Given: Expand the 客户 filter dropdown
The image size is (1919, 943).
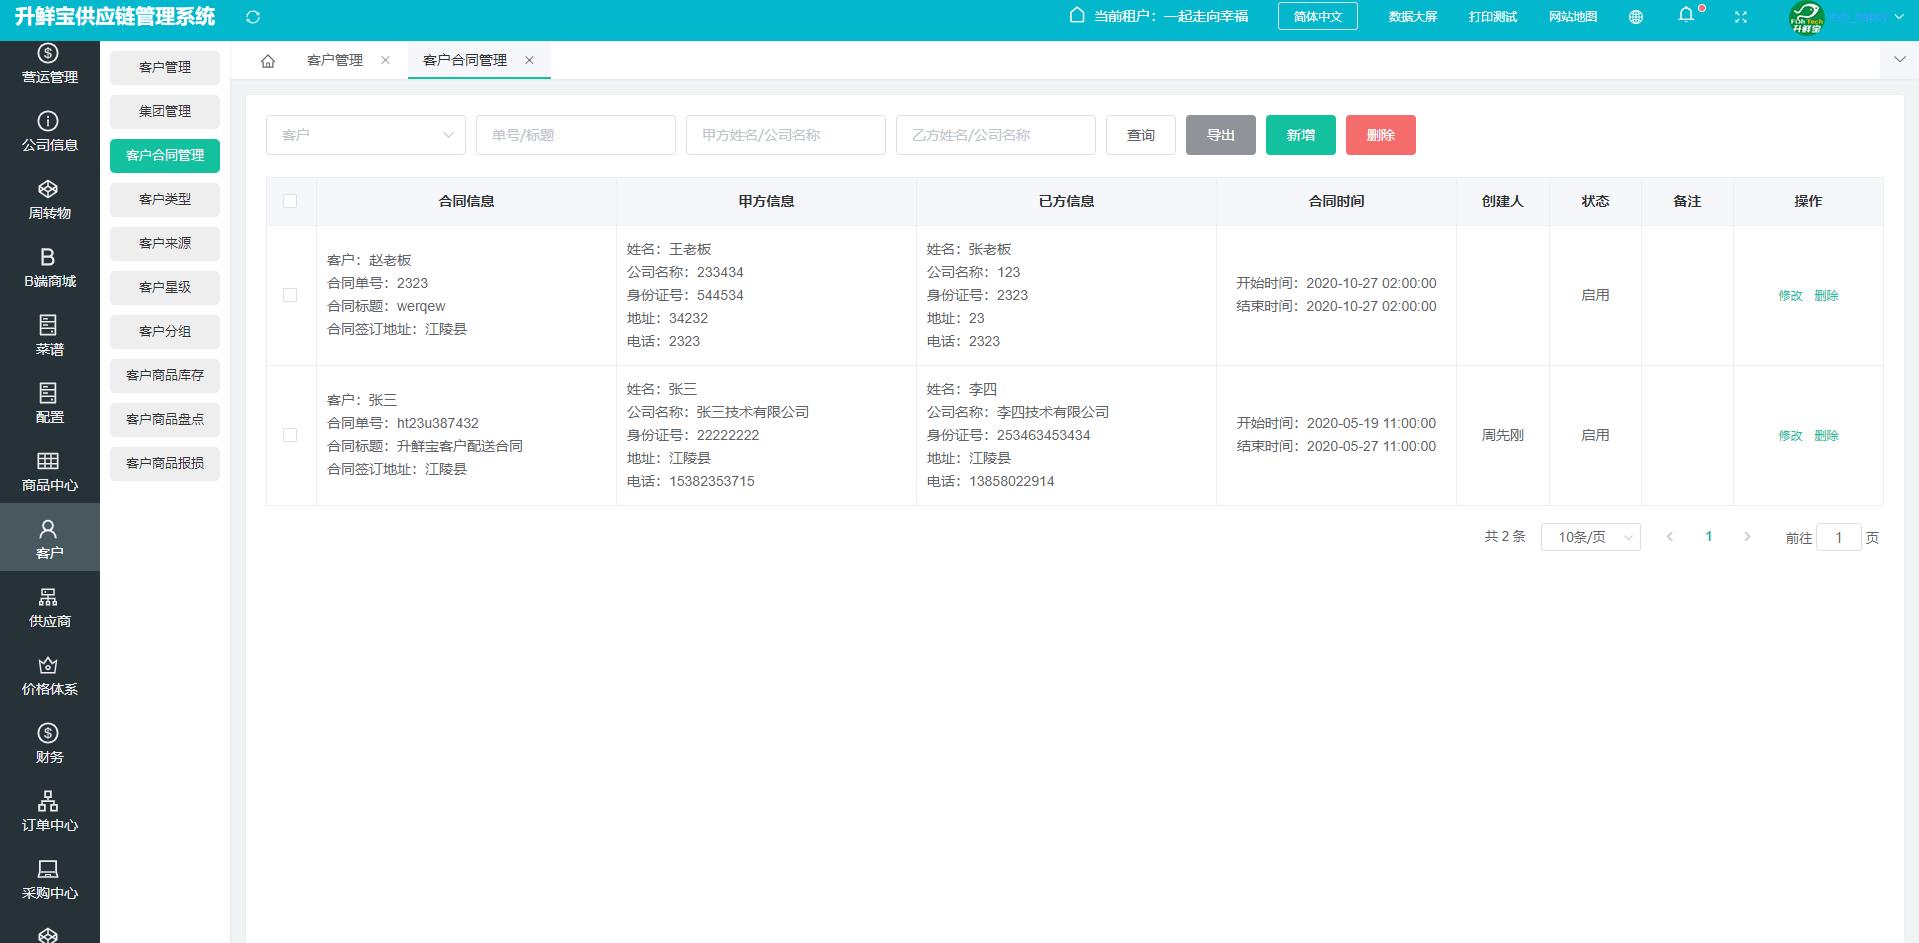Looking at the screenshot, I should (365, 135).
